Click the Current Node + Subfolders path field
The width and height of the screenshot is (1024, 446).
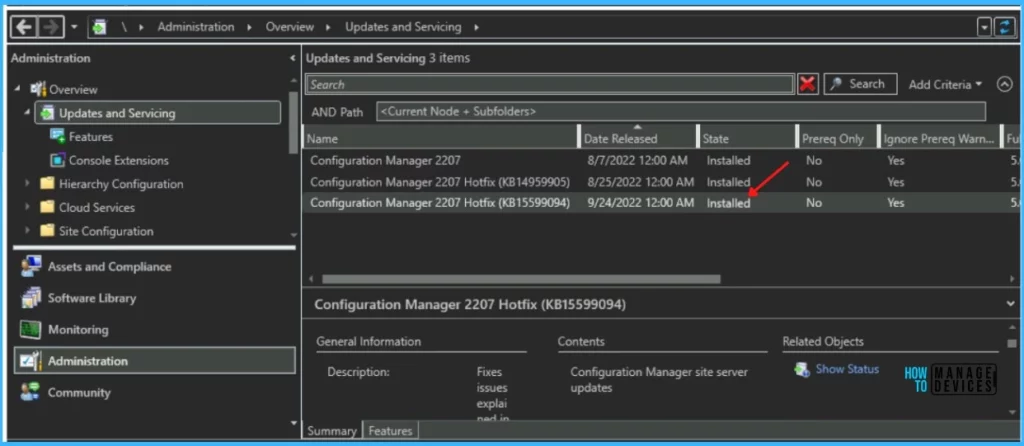coord(680,111)
